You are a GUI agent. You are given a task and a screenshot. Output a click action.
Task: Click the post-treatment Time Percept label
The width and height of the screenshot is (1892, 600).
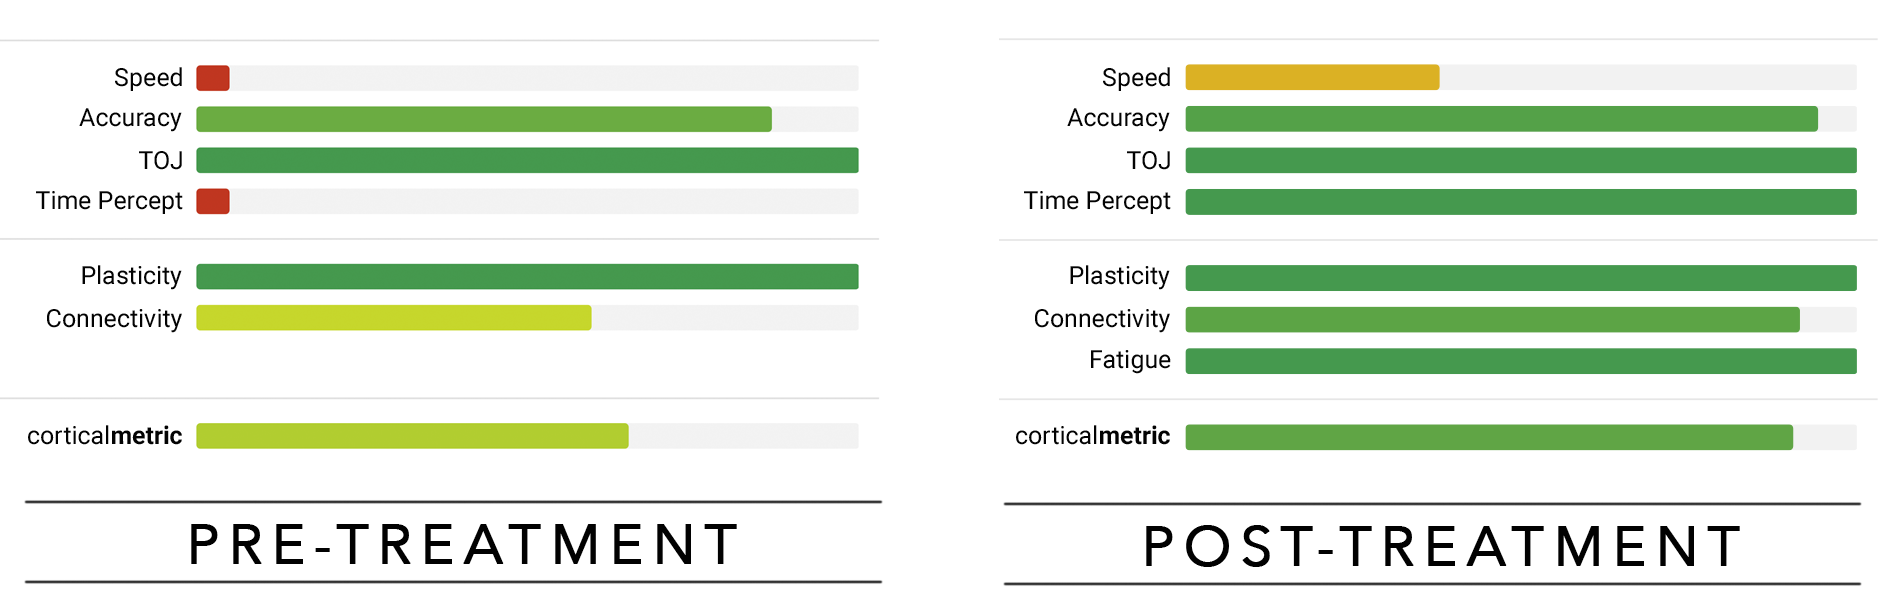[x=1096, y=201]
